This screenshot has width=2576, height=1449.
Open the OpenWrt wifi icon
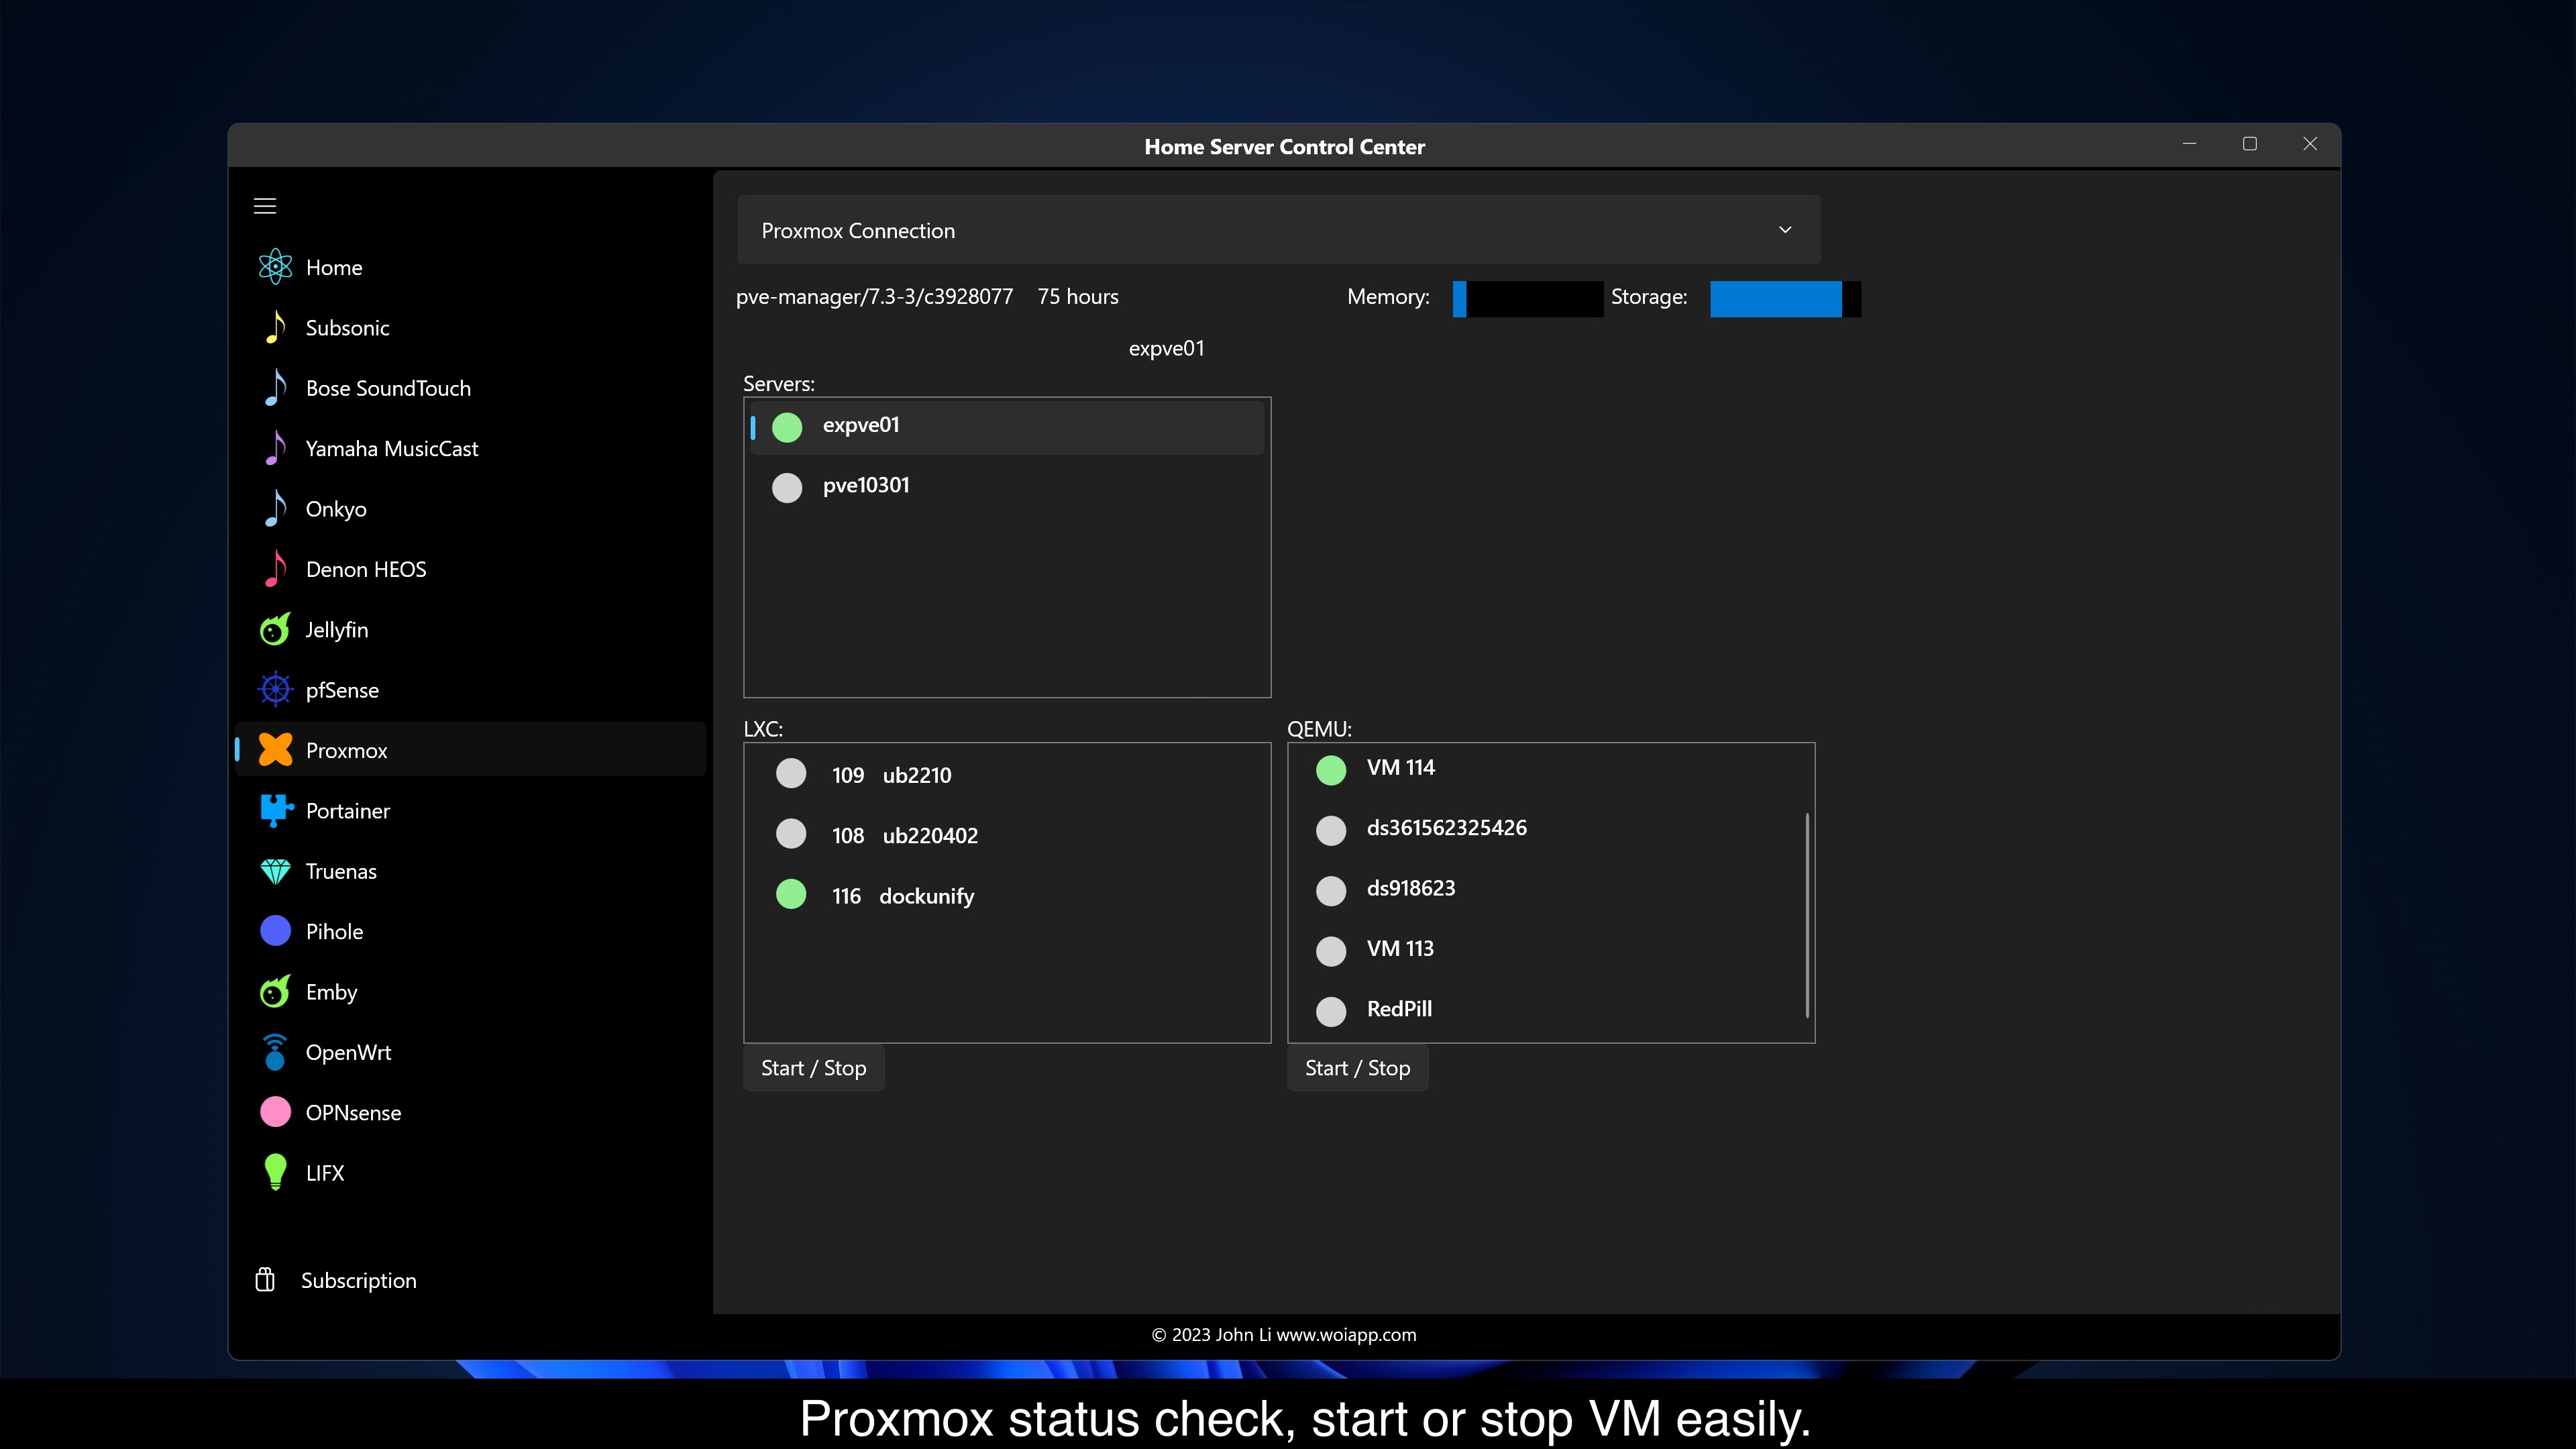click(275, 1052)
